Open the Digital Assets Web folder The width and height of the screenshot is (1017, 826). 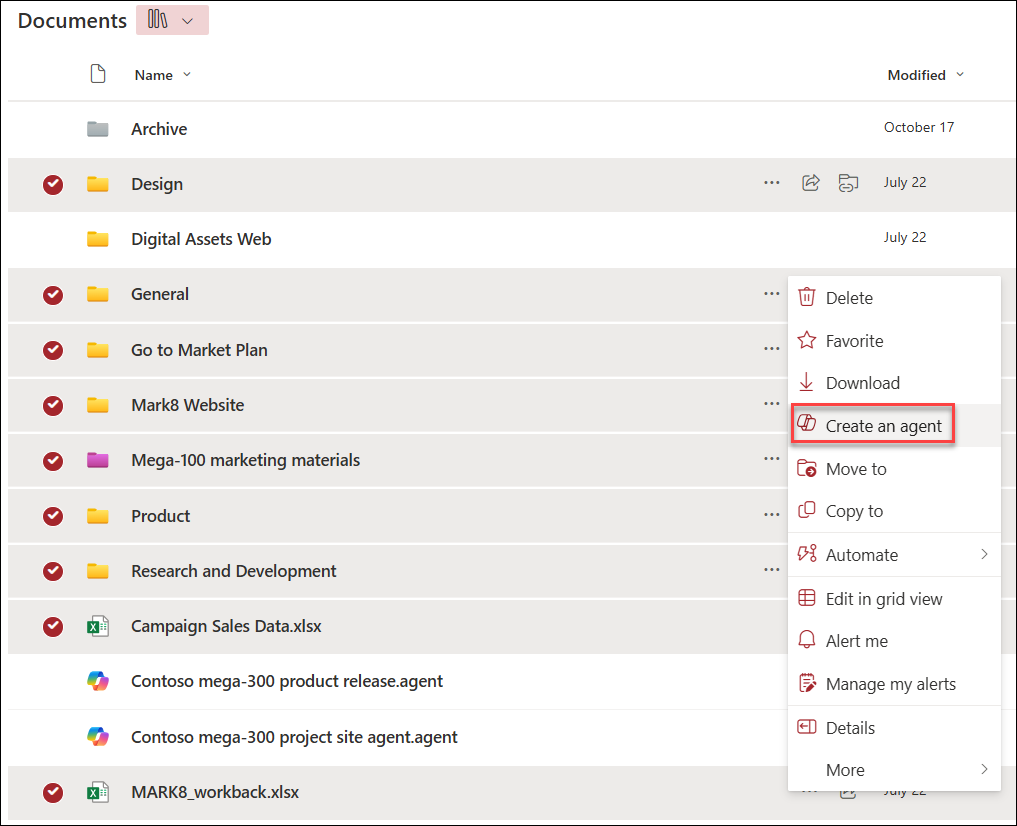(200, 238)
